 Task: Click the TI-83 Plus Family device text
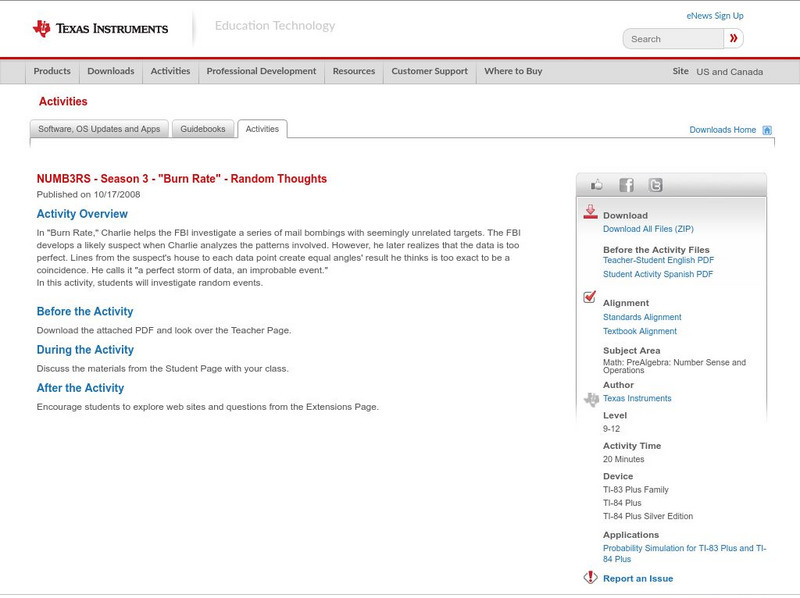tap(636, 490)
